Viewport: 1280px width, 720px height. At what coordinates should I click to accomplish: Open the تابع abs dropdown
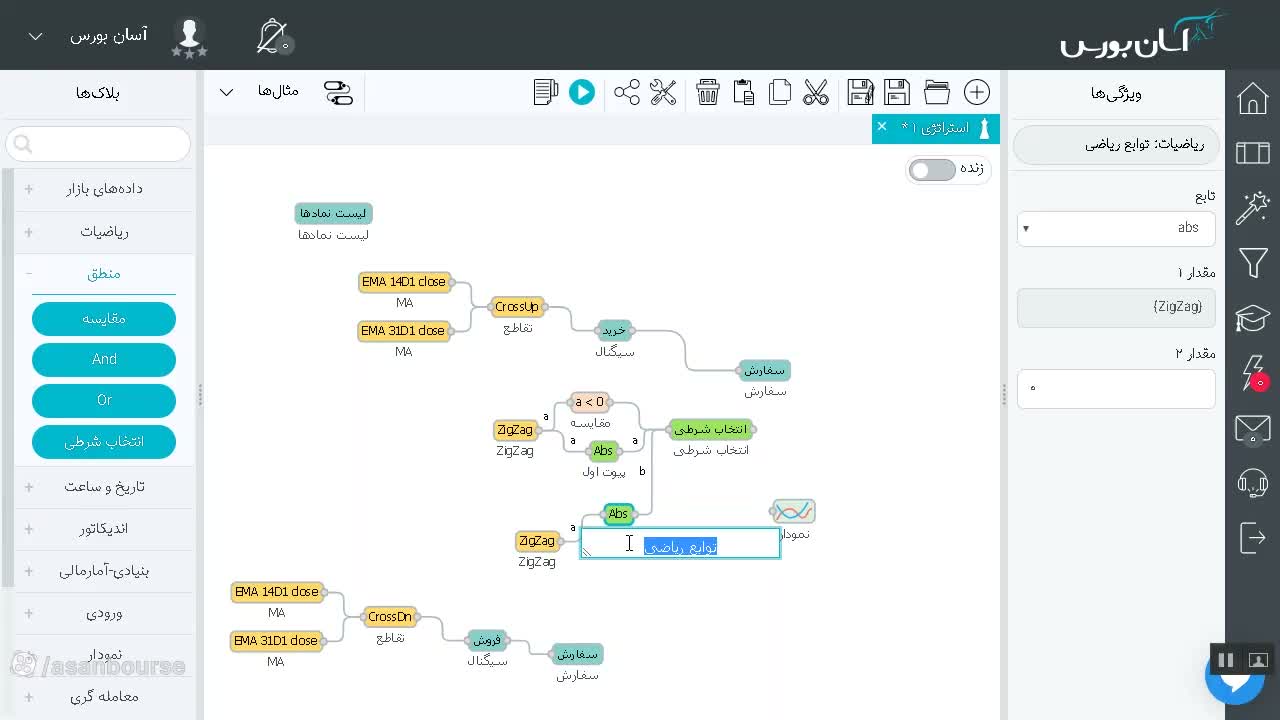[x=1116, y=228]
